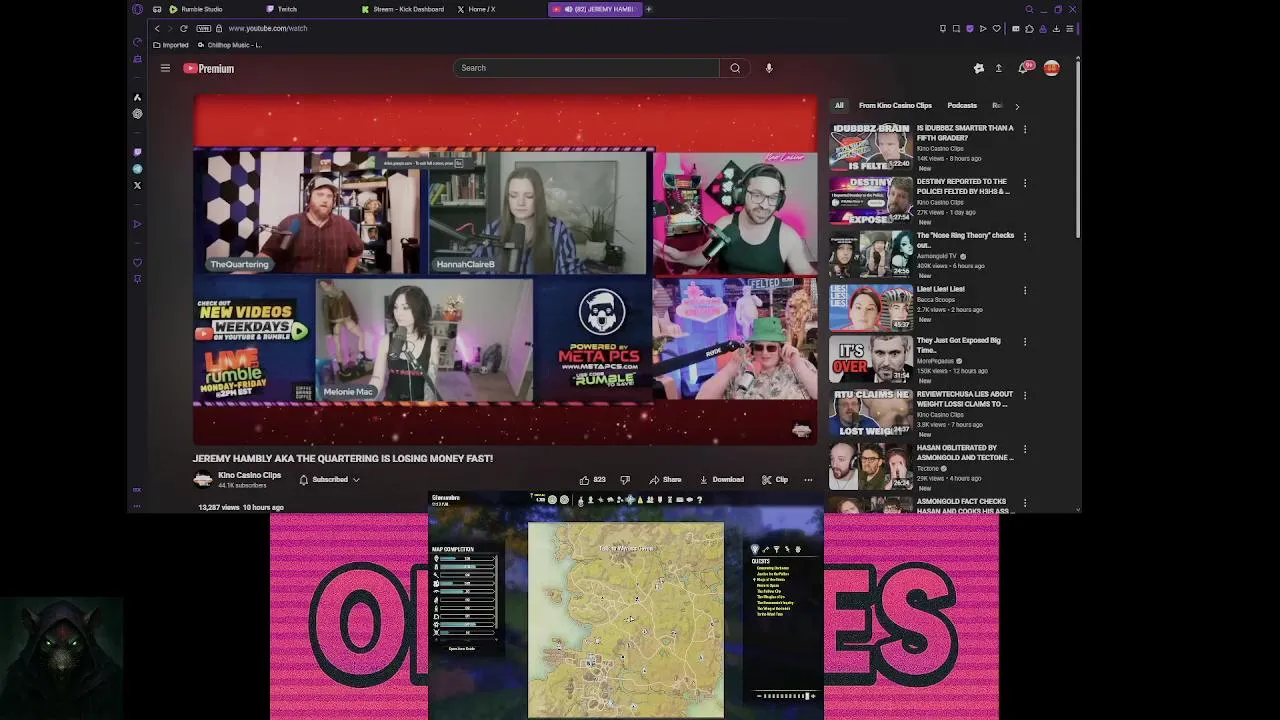The height and width of the screenshot is (720, 1280).
Task: Select the Podcasts filter chip
Action: click(962, 105)
